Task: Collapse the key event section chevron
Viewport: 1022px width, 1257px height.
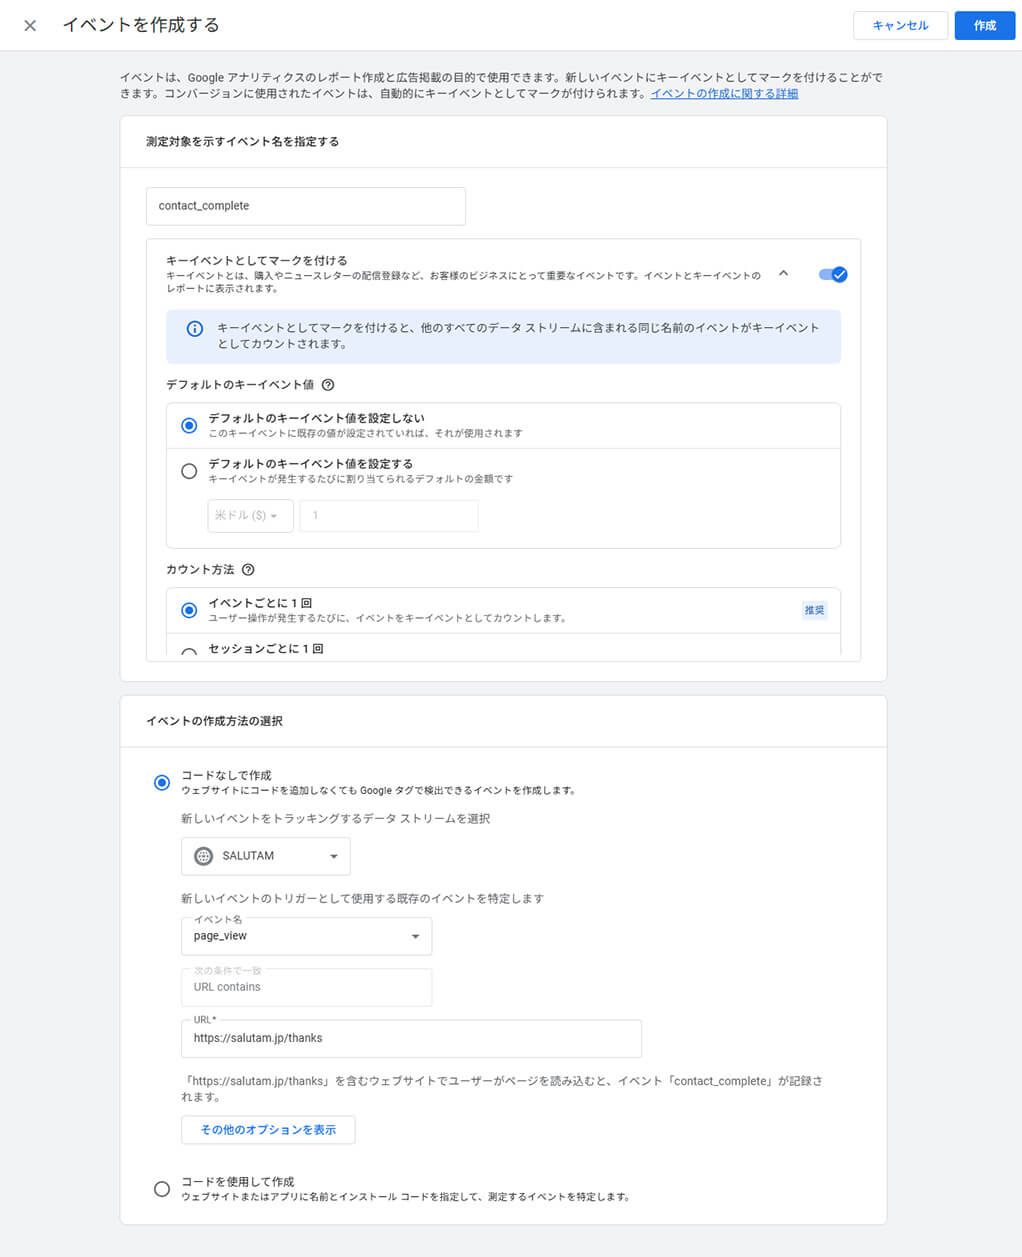Action: click(x=784, y=273)
